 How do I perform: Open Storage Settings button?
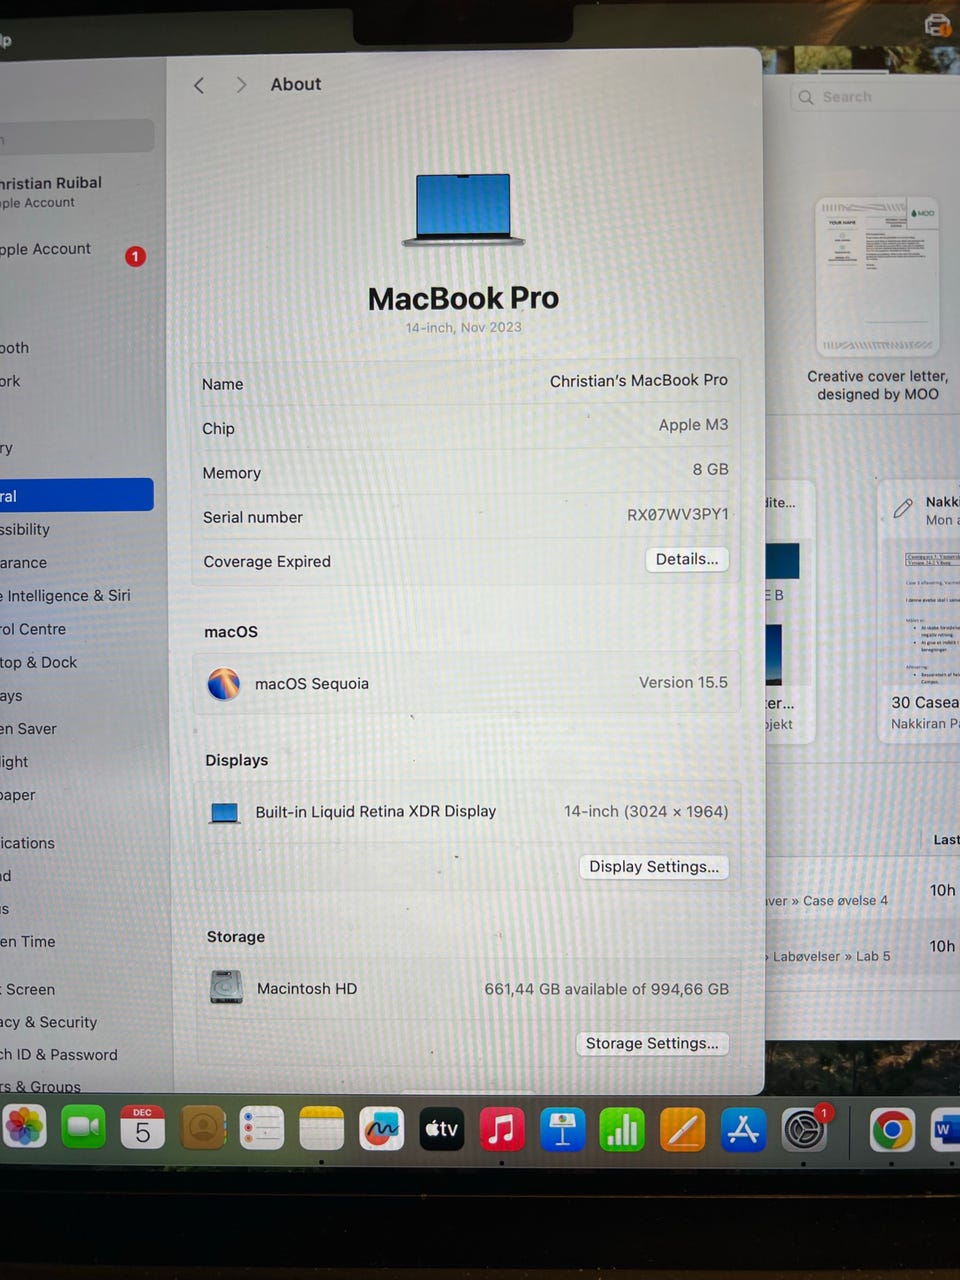point(652,1043)
